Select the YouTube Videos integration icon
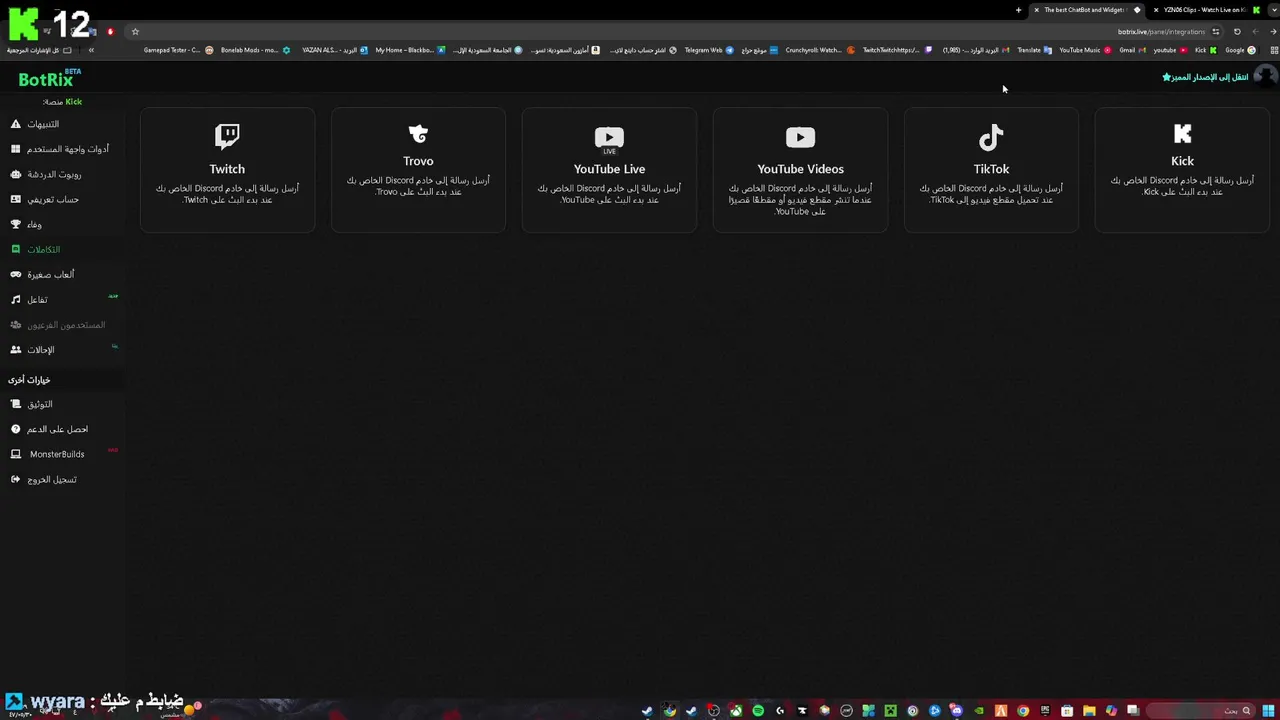Viewport: 1280px width, 720px height. (800, 137)
